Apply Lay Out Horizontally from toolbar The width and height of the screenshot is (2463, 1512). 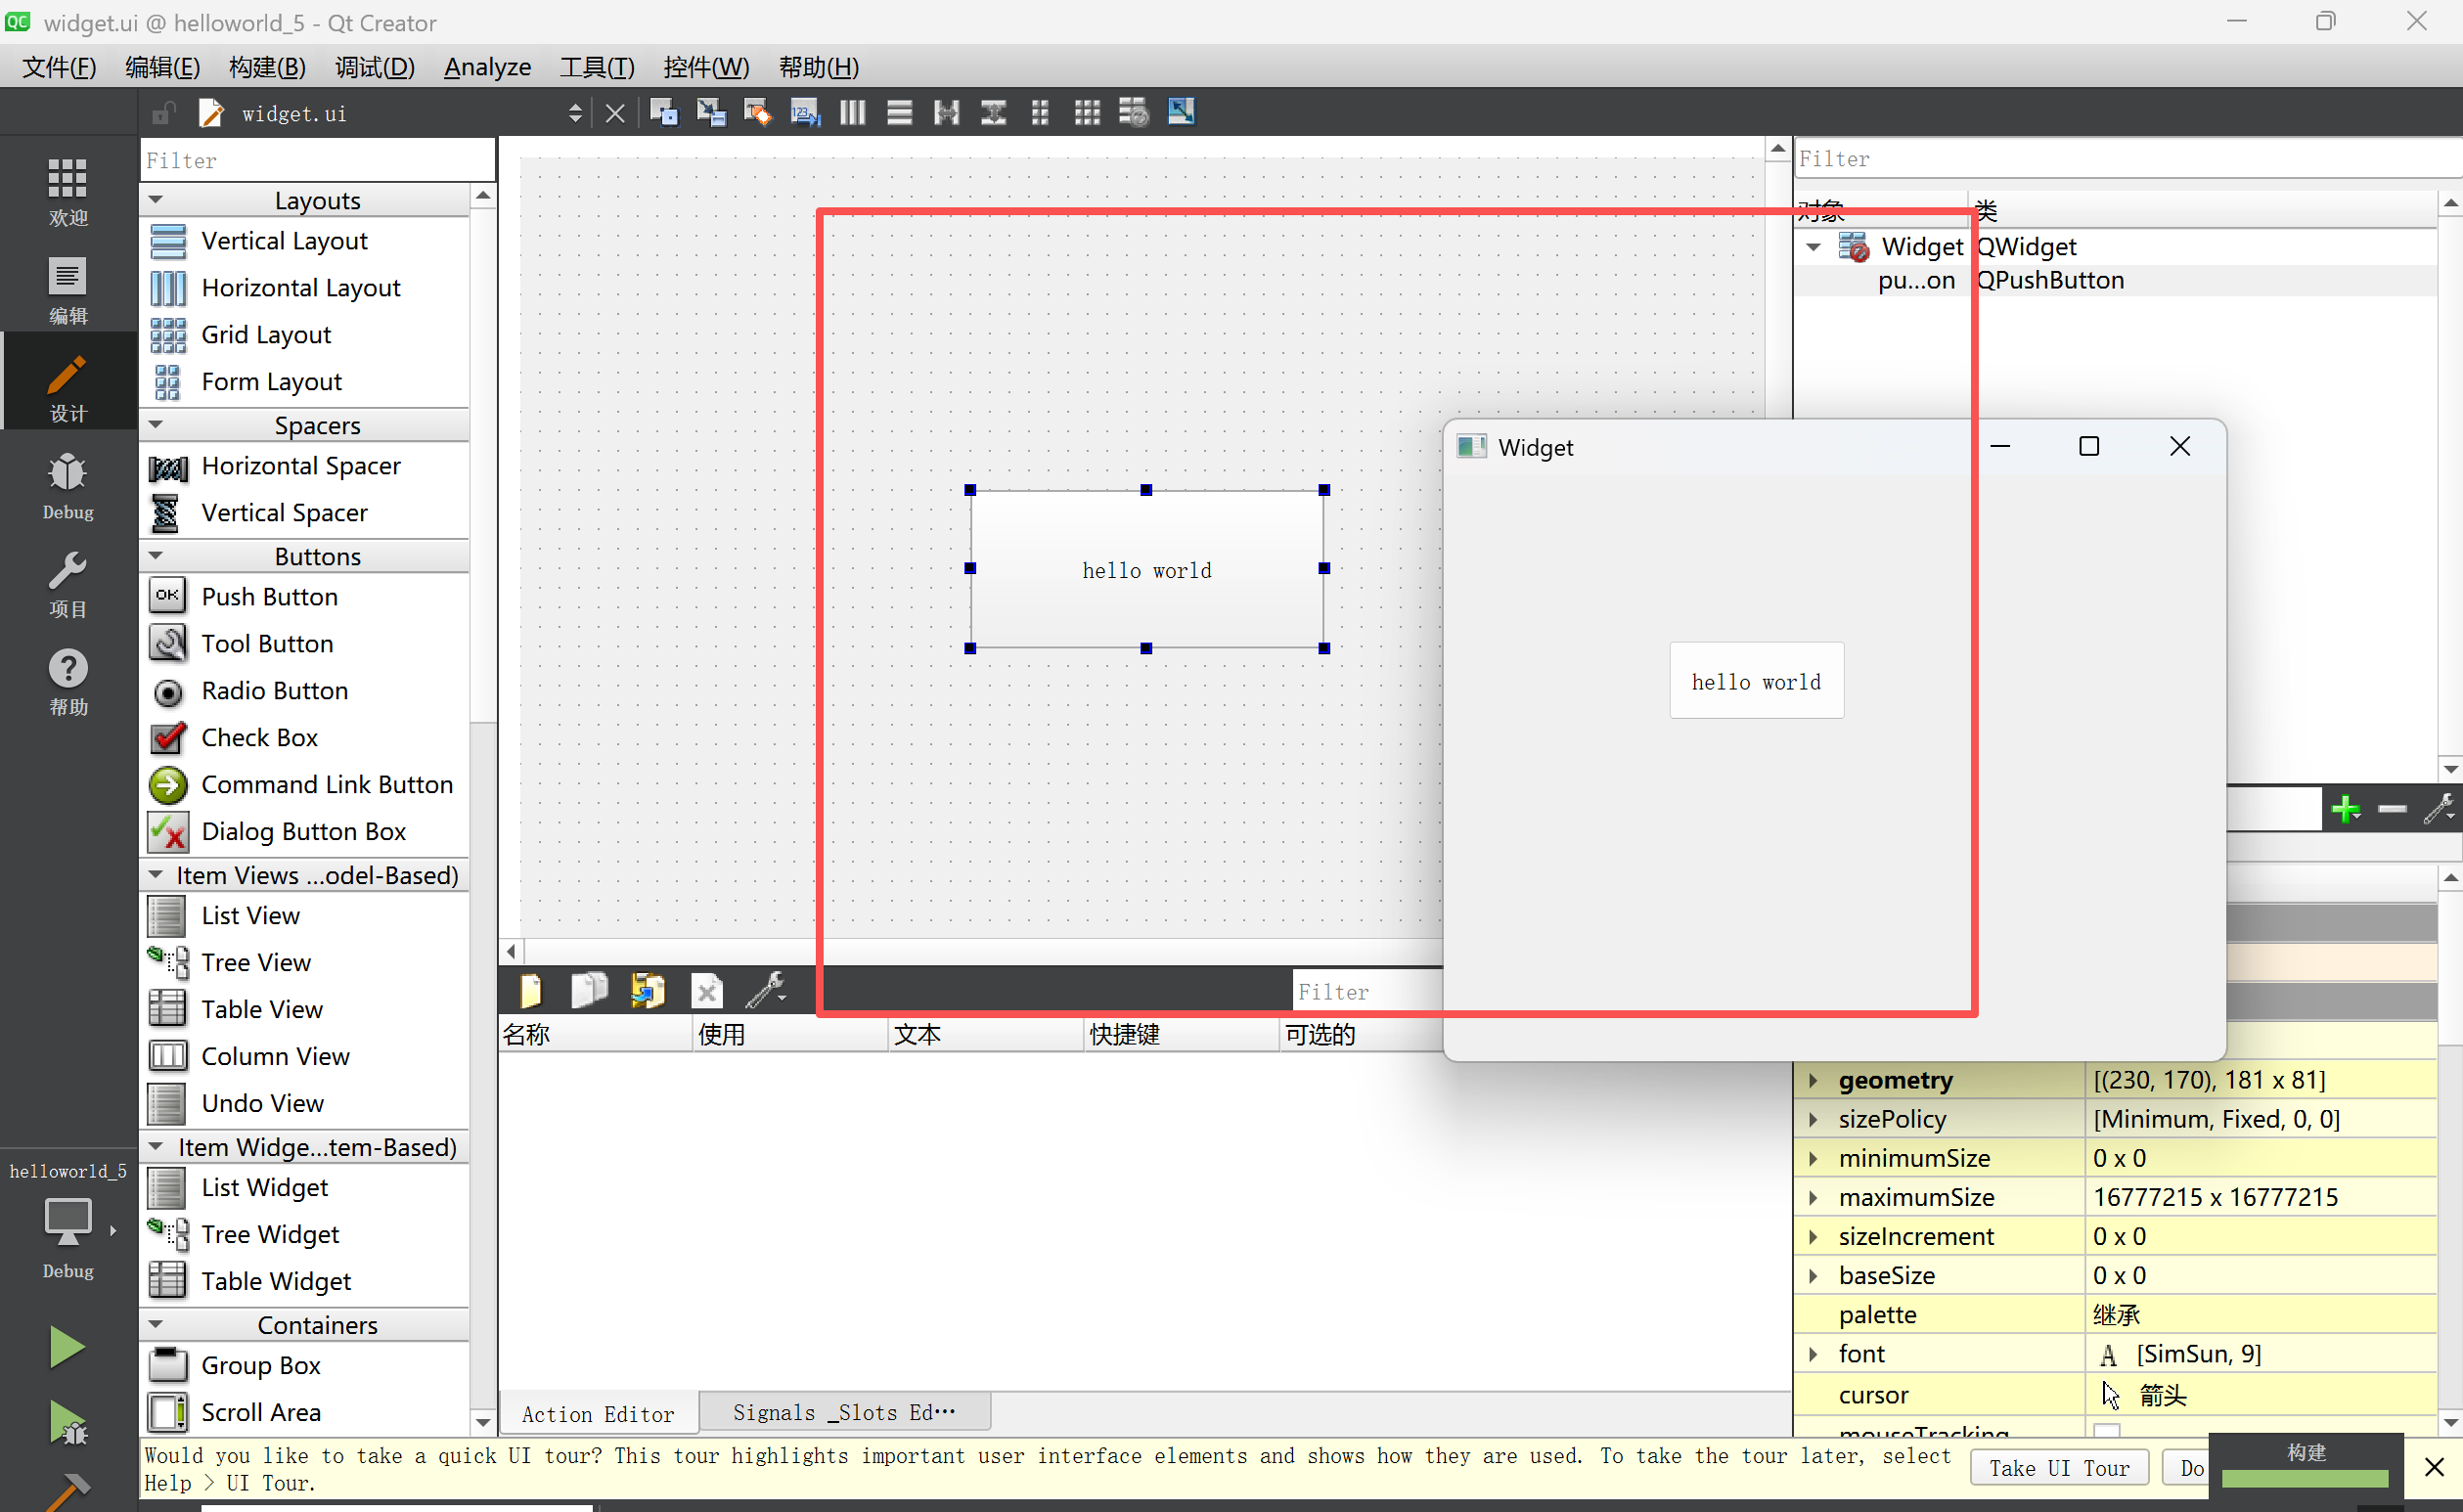pos(852,112)
